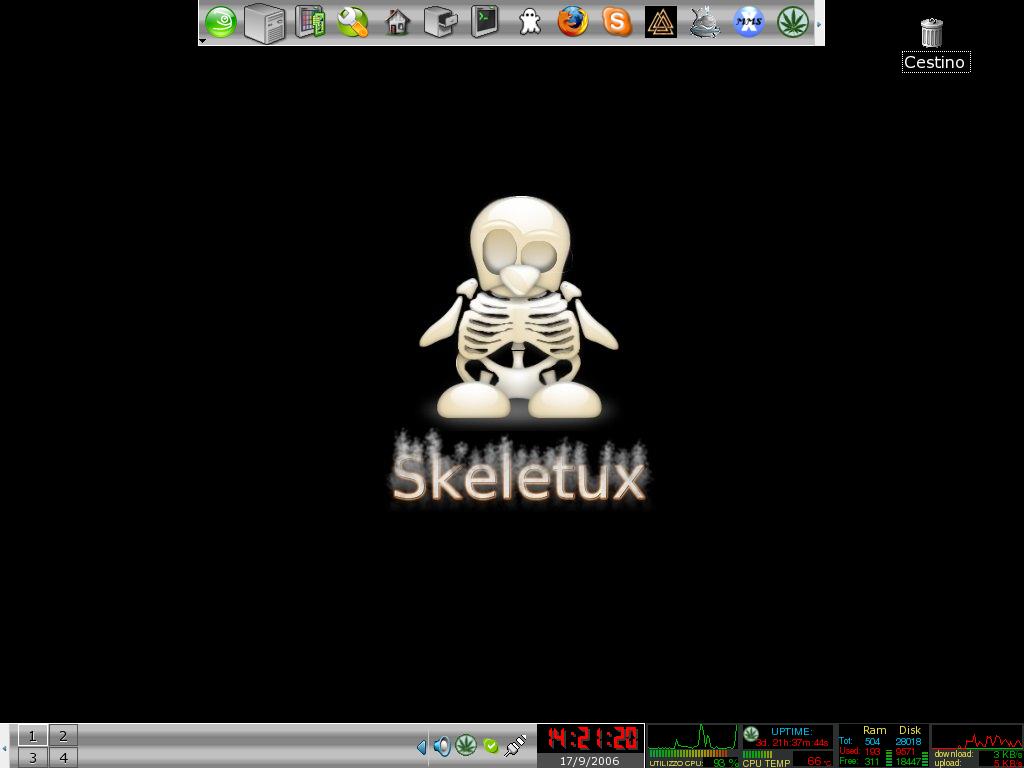This screenshot has width=1024, height=768.
Task: Launch the white ghost application icon
Action: [x=530, y=23]
